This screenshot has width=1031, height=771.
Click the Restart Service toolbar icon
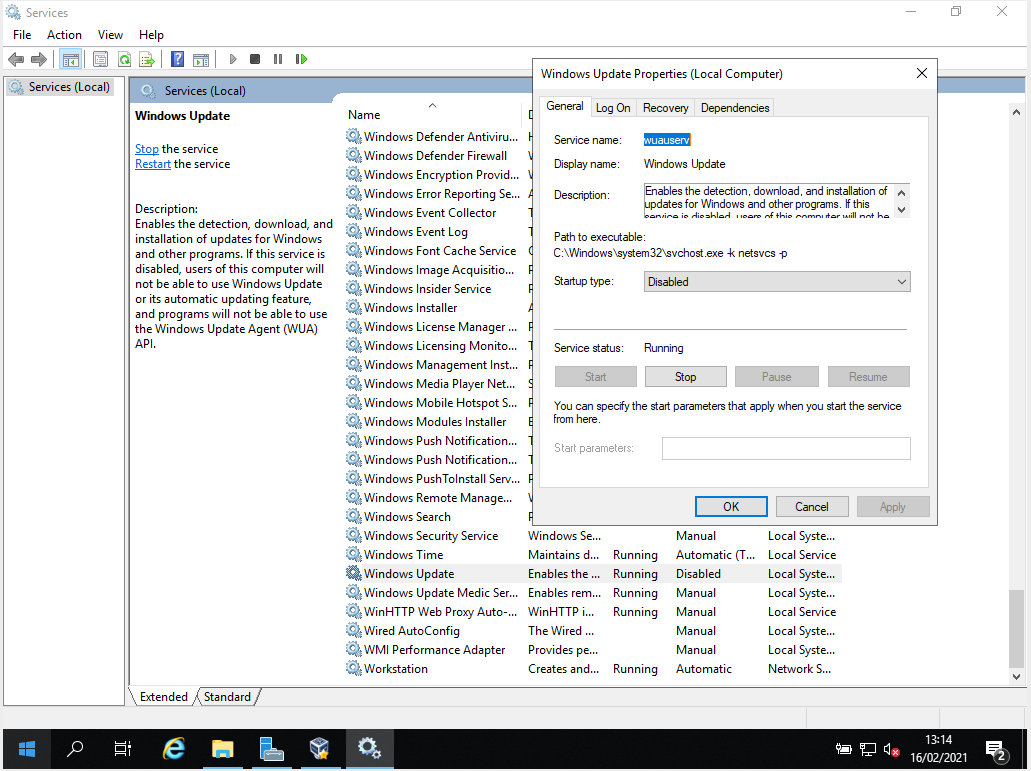[302, 59]
